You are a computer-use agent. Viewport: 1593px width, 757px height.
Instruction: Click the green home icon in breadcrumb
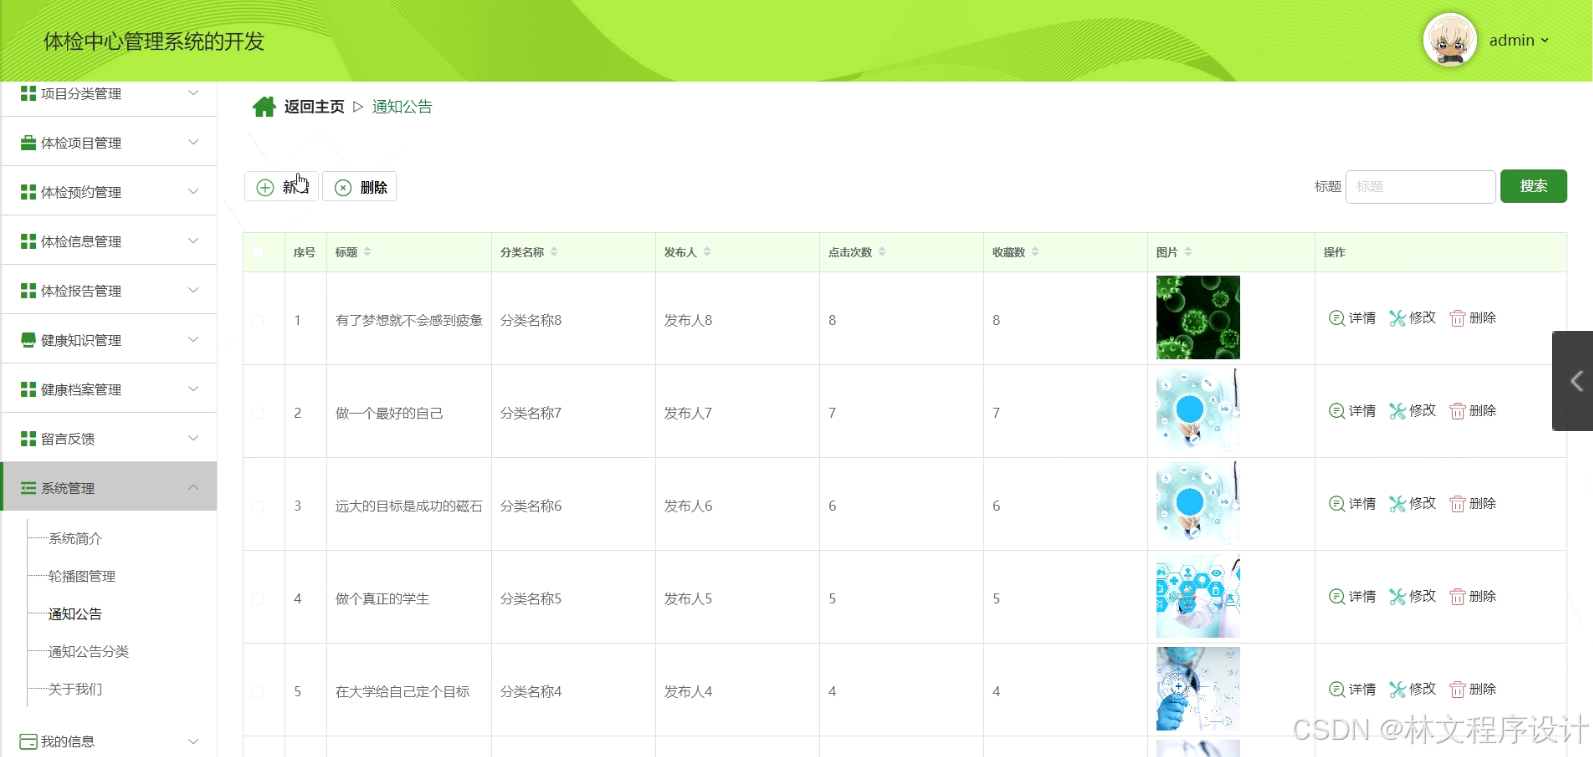[x=264, y=107]
